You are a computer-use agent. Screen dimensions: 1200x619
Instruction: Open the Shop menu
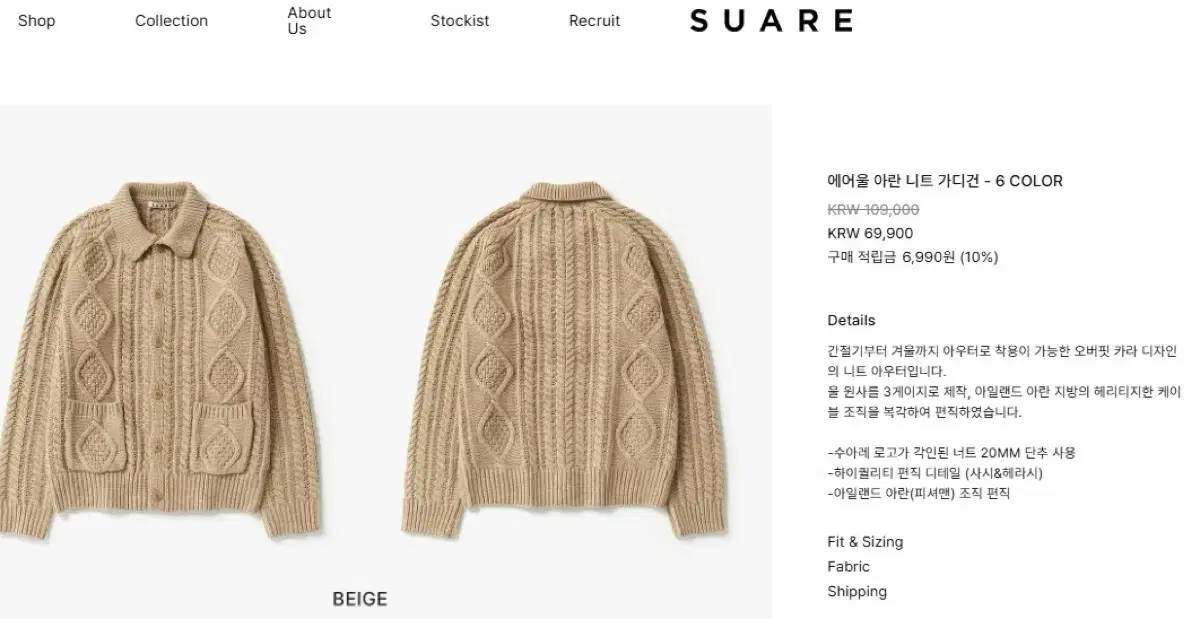coord(36,21)
